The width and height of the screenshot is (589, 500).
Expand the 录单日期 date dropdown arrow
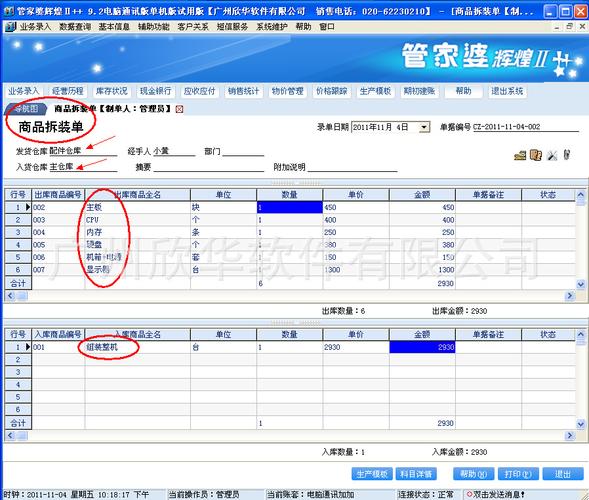(424, 127)
